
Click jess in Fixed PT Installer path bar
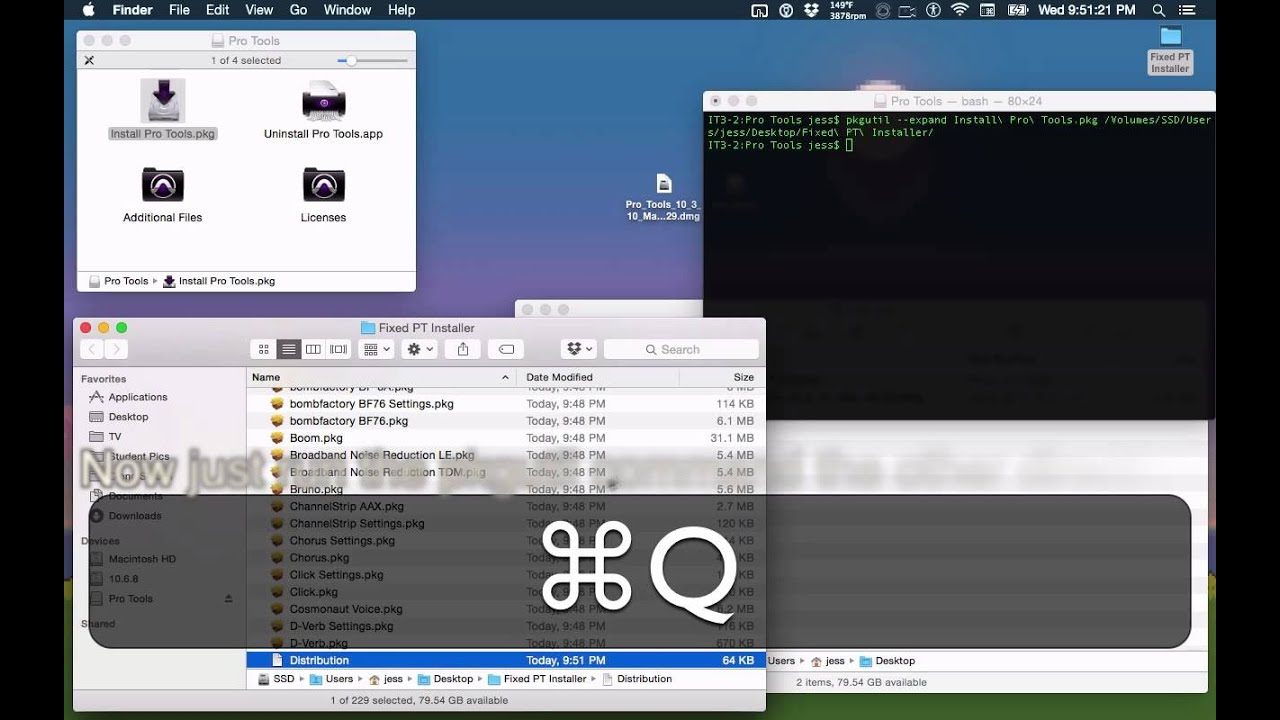(x=385, y=679)
